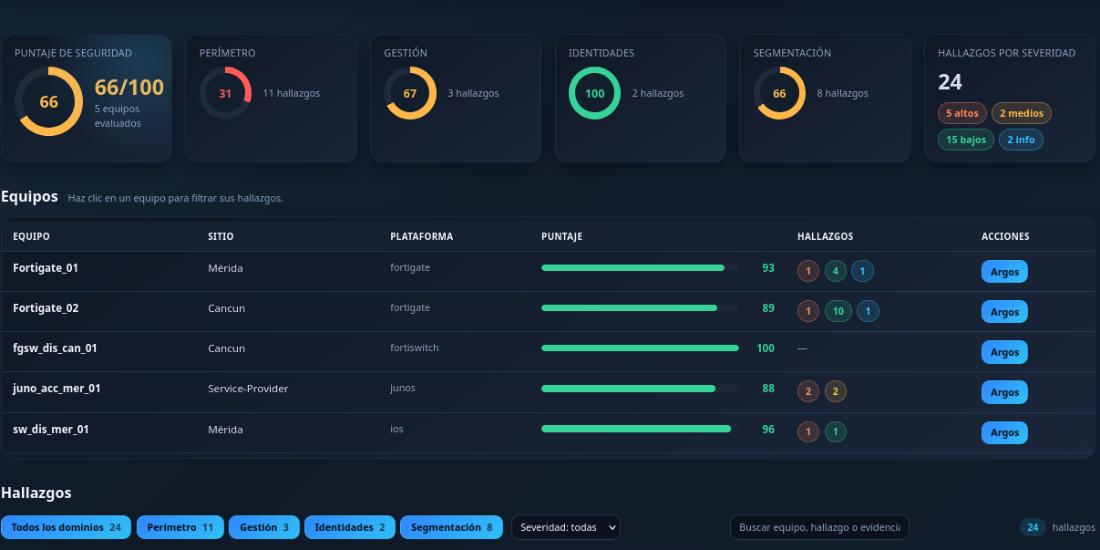Click the red badge 1 for Fortigate_01
Screen dimensions: 1100x550
point(808,271)
